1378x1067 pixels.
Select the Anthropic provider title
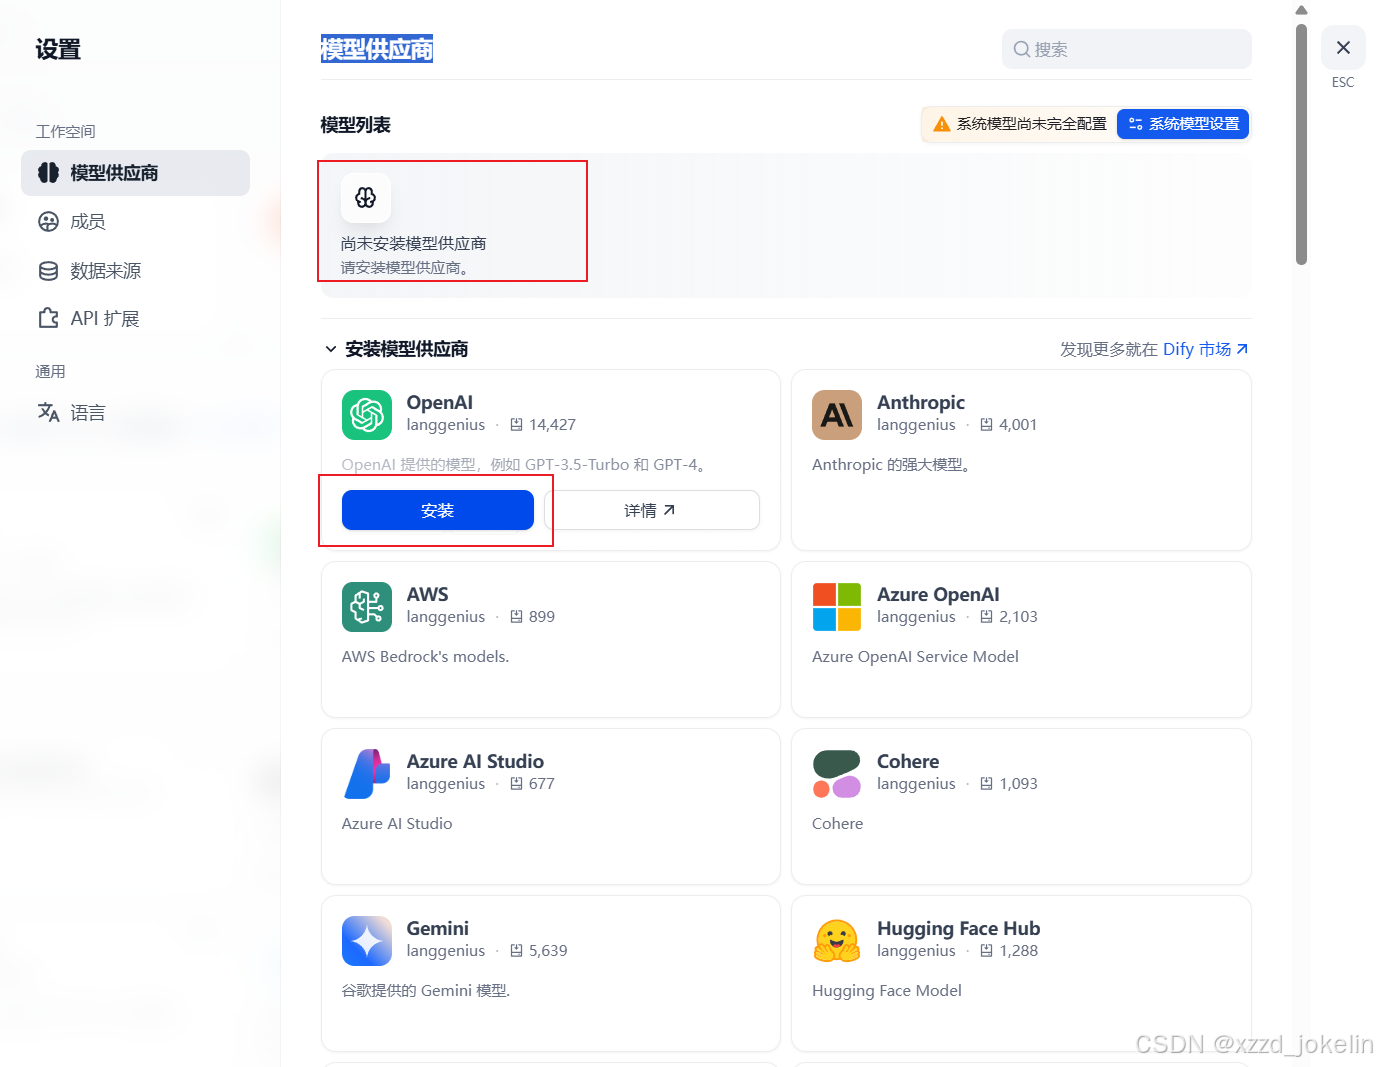click(921, 402)
